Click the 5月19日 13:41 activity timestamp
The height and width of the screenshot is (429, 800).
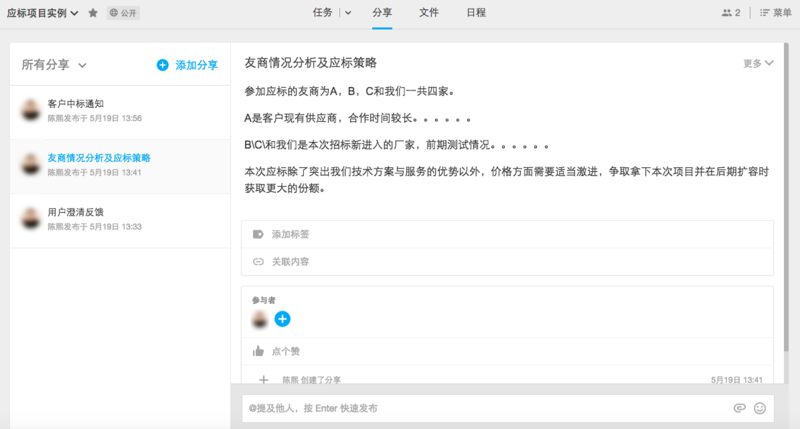(737, 380)
